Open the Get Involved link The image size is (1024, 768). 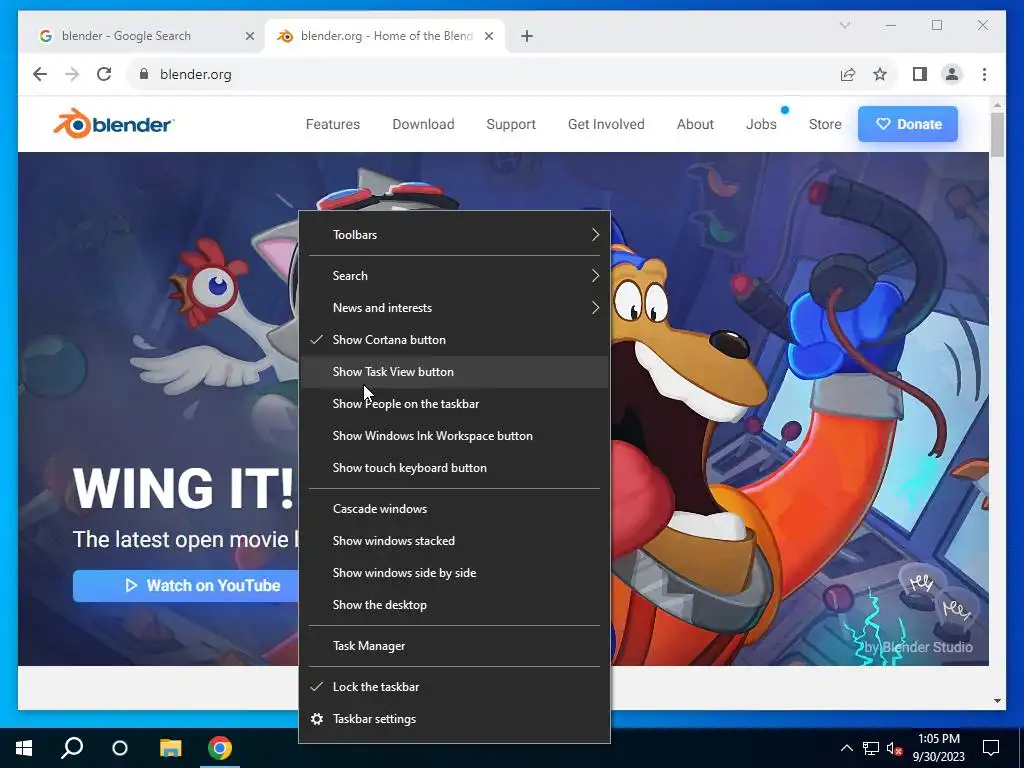(x=606, y=124)
